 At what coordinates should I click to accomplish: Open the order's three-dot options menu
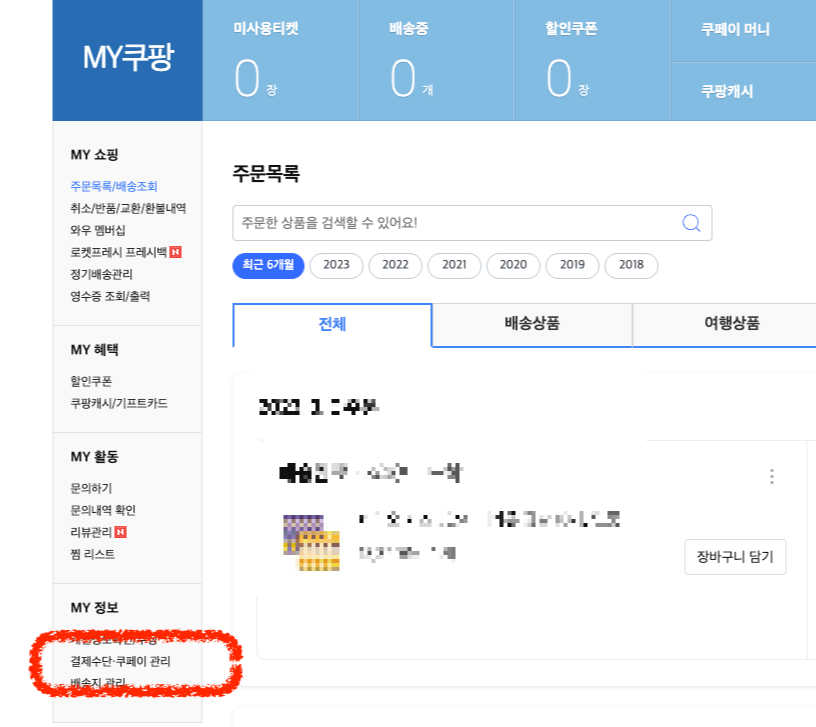(x=772, y=478)
